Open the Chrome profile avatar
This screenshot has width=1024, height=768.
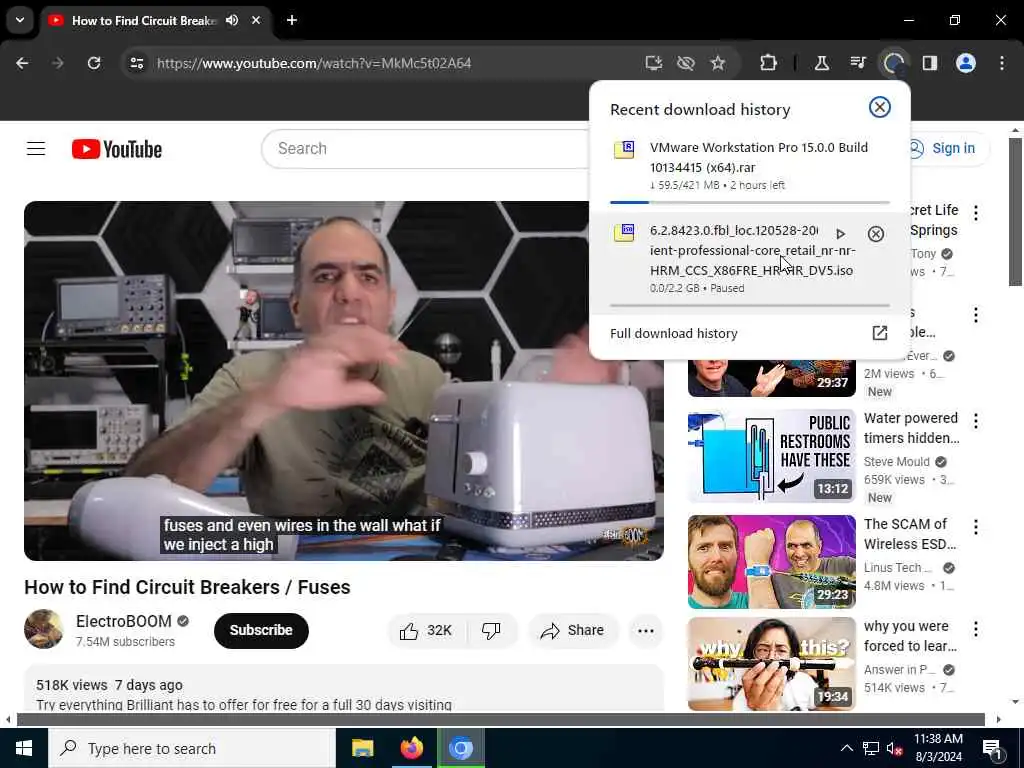pyautogui.click(x=966, y=63)
